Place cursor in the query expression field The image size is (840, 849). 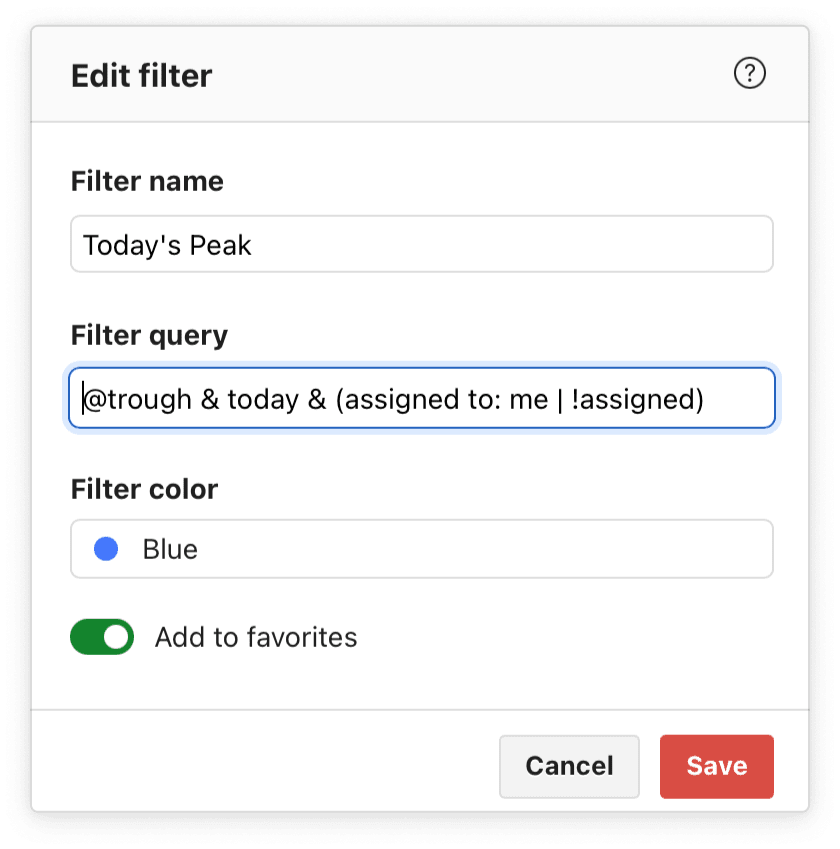(421, 399)
